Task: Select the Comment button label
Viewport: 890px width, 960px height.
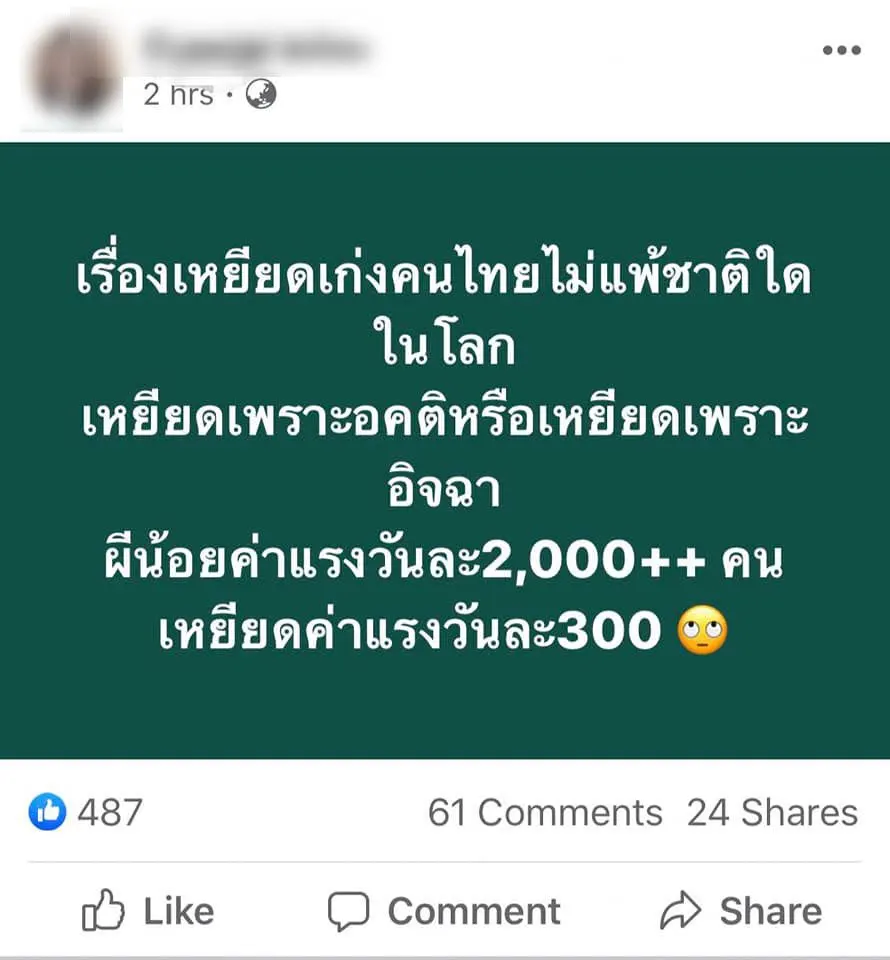Action: pos(474,911)
